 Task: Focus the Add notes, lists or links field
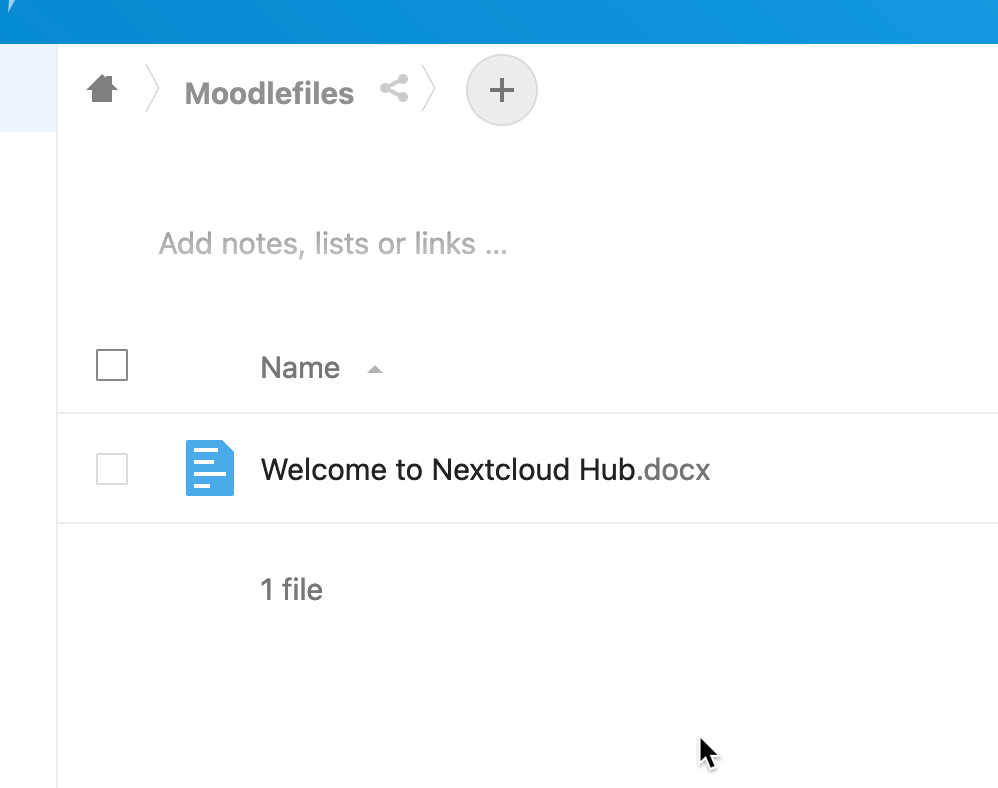point(333,243)
